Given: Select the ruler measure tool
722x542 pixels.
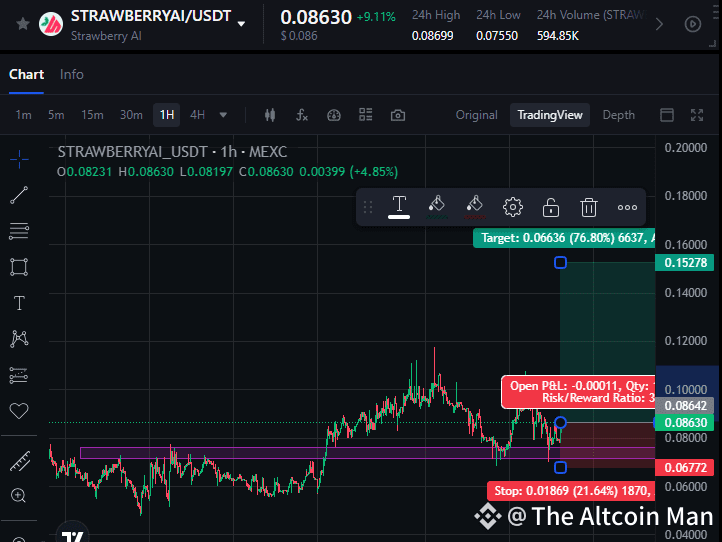Looking at the screenshot, I should pyautogui.click(x=20, y=461).
